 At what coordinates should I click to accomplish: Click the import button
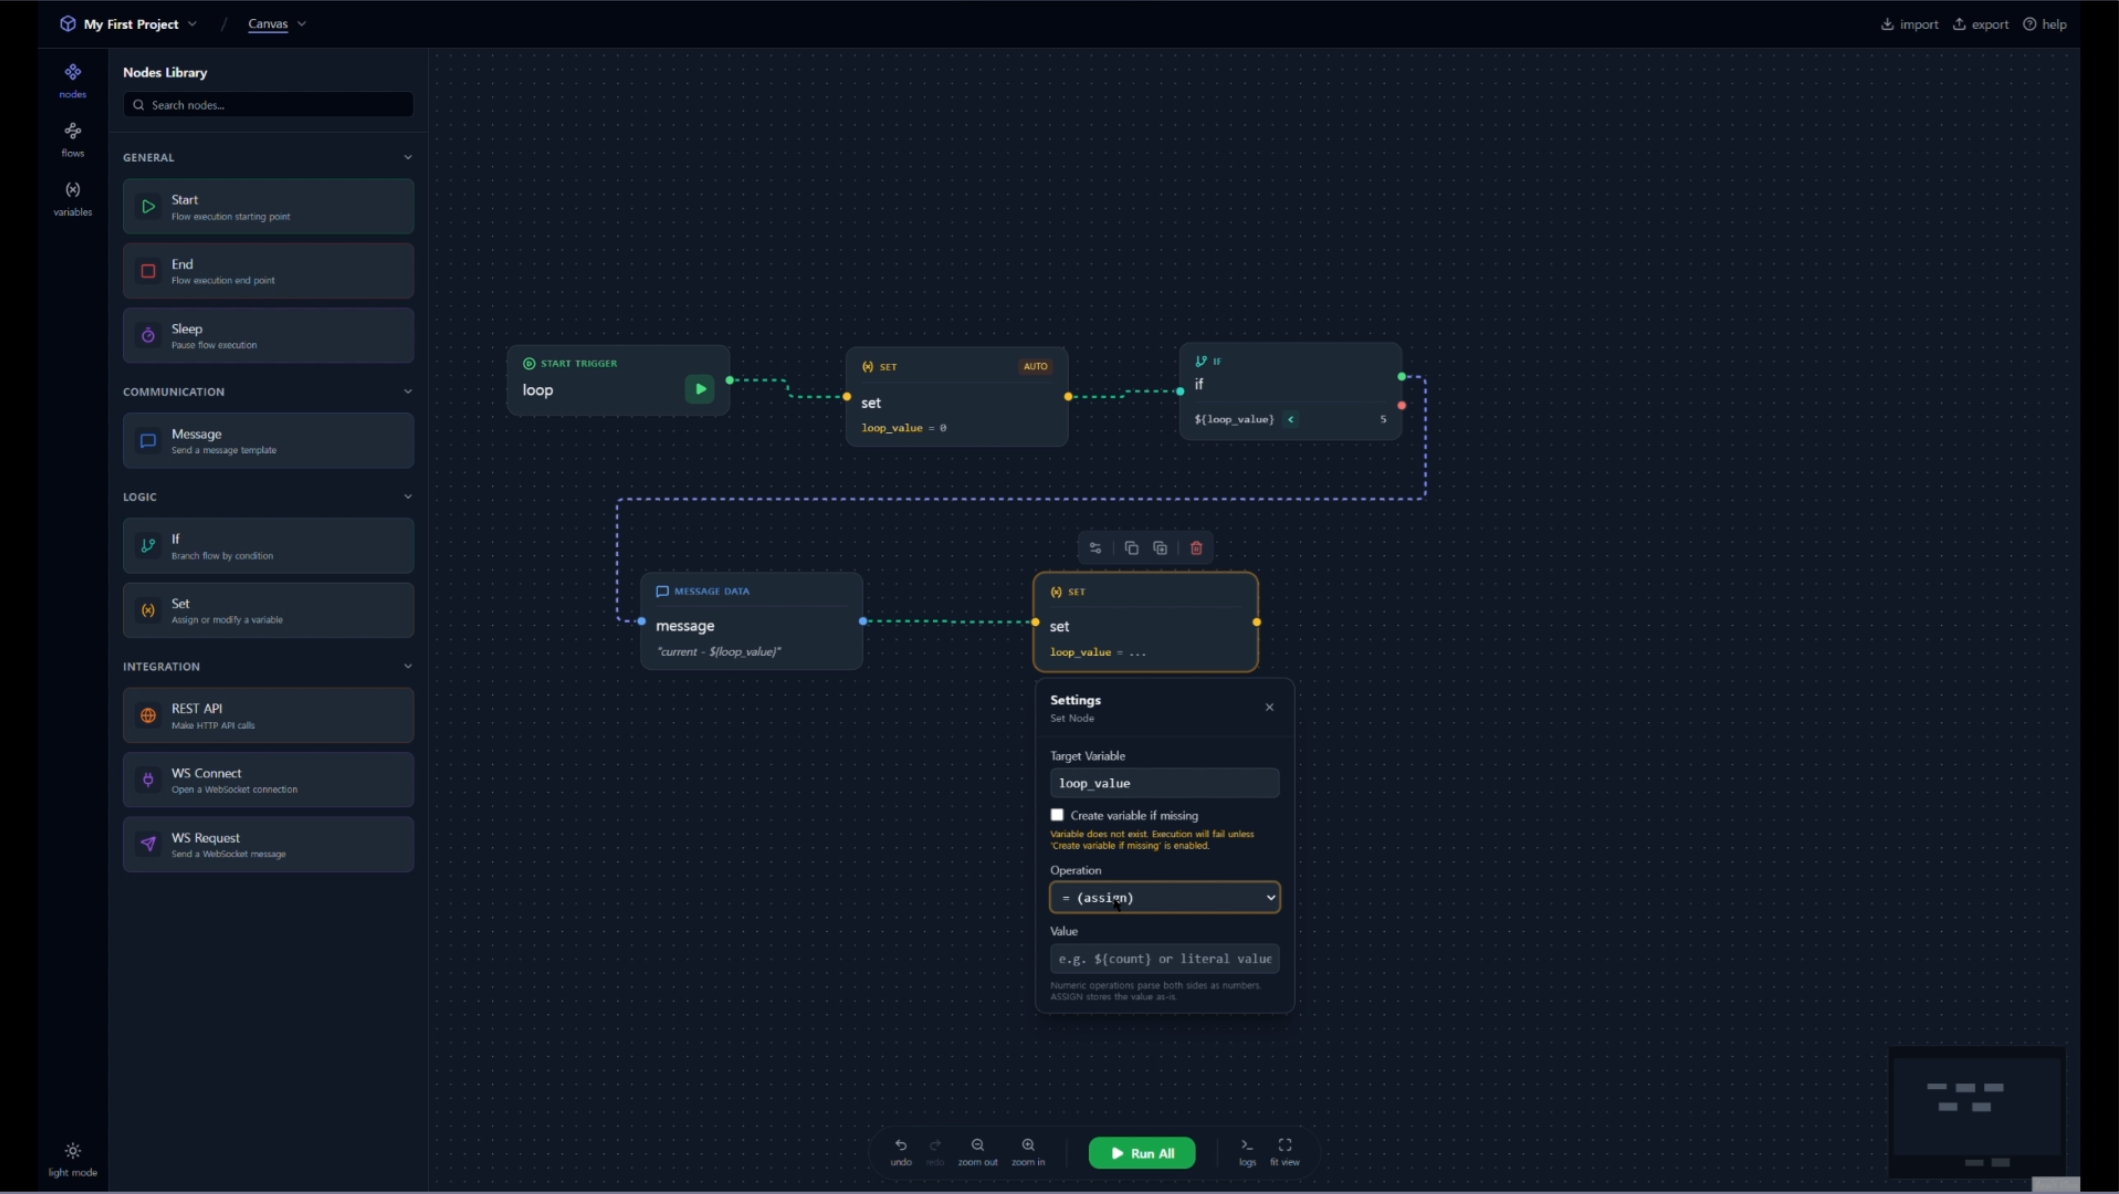[1909, 24]
